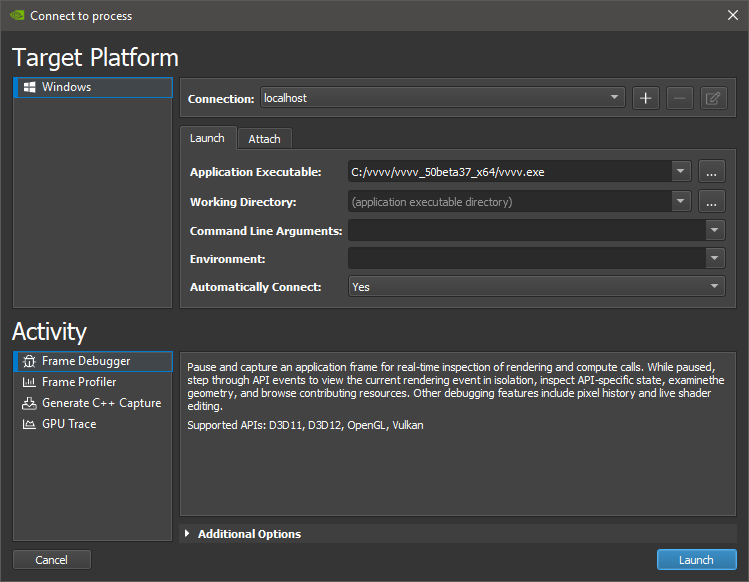Image resolution: width=749 pixels, height=582 pixels.
Task: Click the Windows logo icon in the Target Platform list
Action: pos(29,87)
